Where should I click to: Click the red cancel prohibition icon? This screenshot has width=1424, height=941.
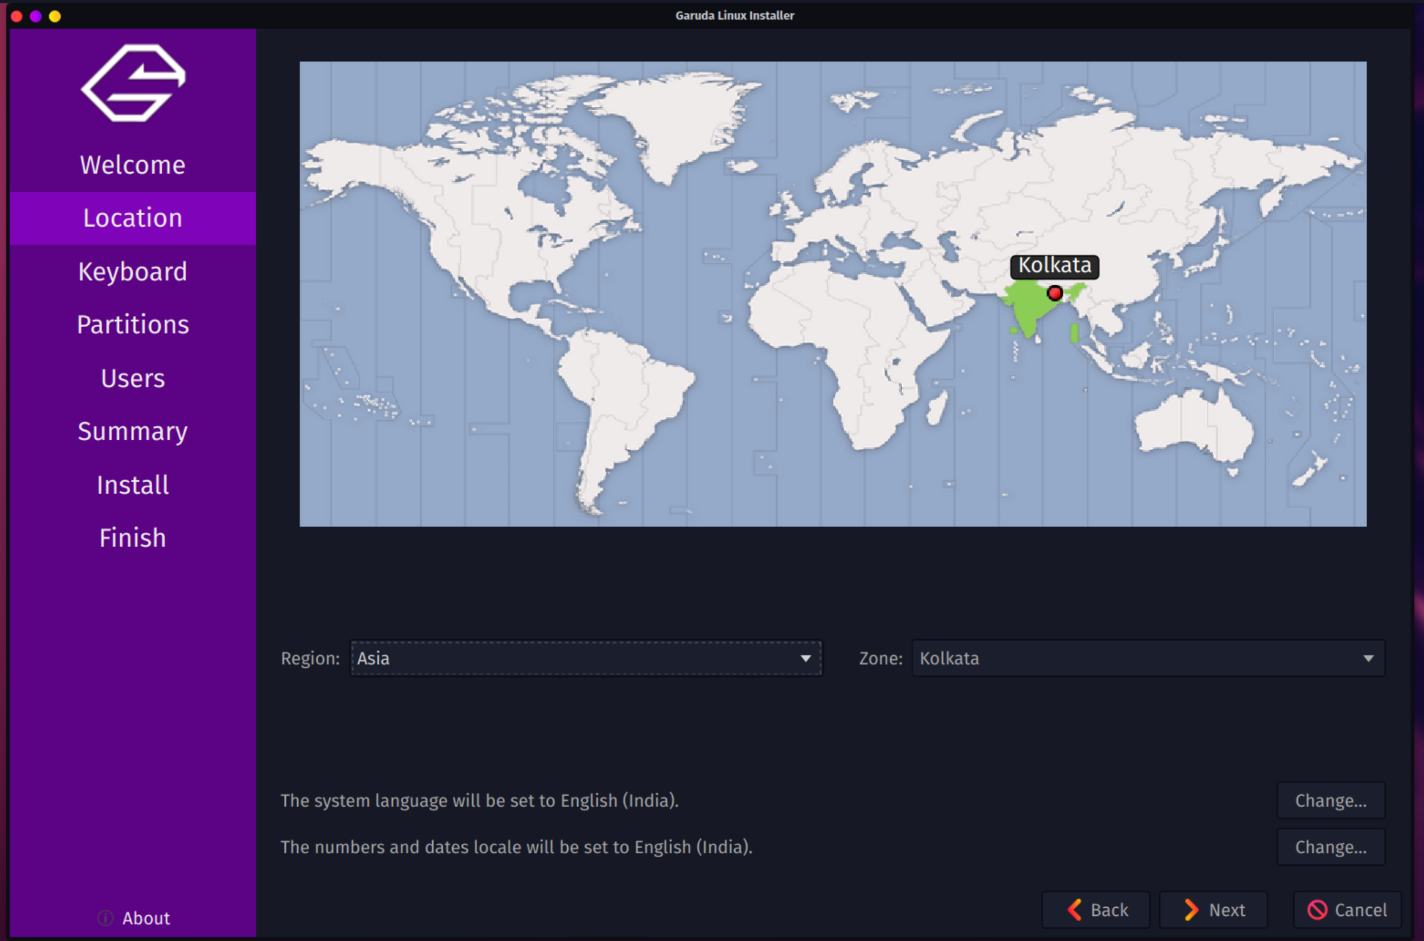pyautogui.click(x=1320, y=909)
